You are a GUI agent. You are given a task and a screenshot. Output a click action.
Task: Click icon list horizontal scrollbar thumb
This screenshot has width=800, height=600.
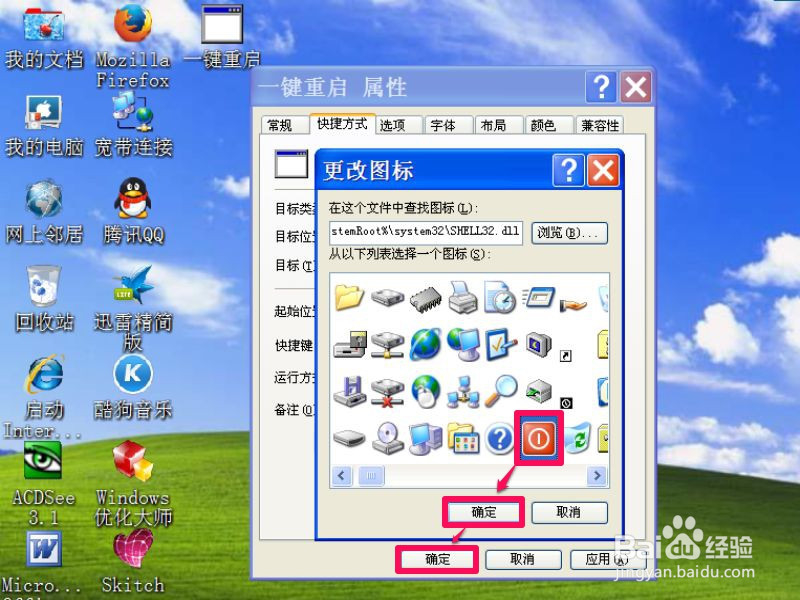click(371, 476)
